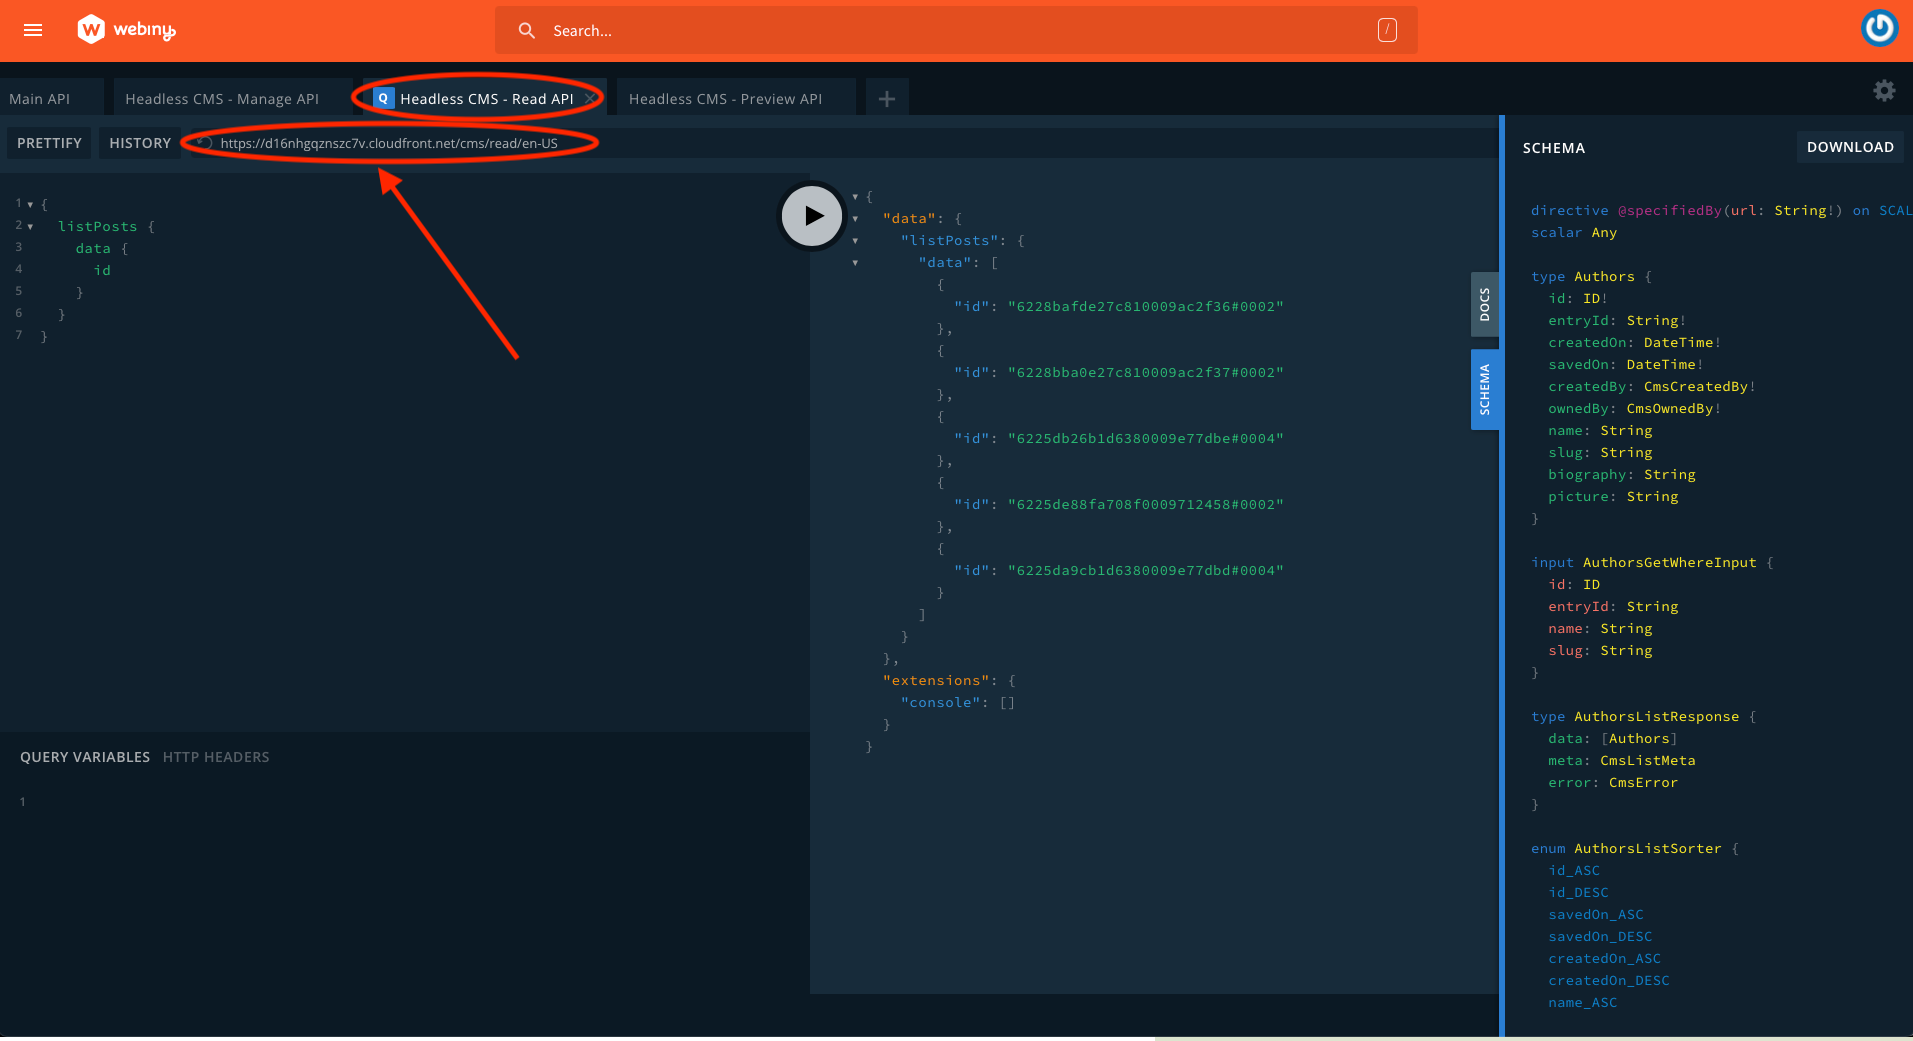The image size is (1913, 1041).
Task: Open API settings with the gear icon
Action: pos(1884,90)
